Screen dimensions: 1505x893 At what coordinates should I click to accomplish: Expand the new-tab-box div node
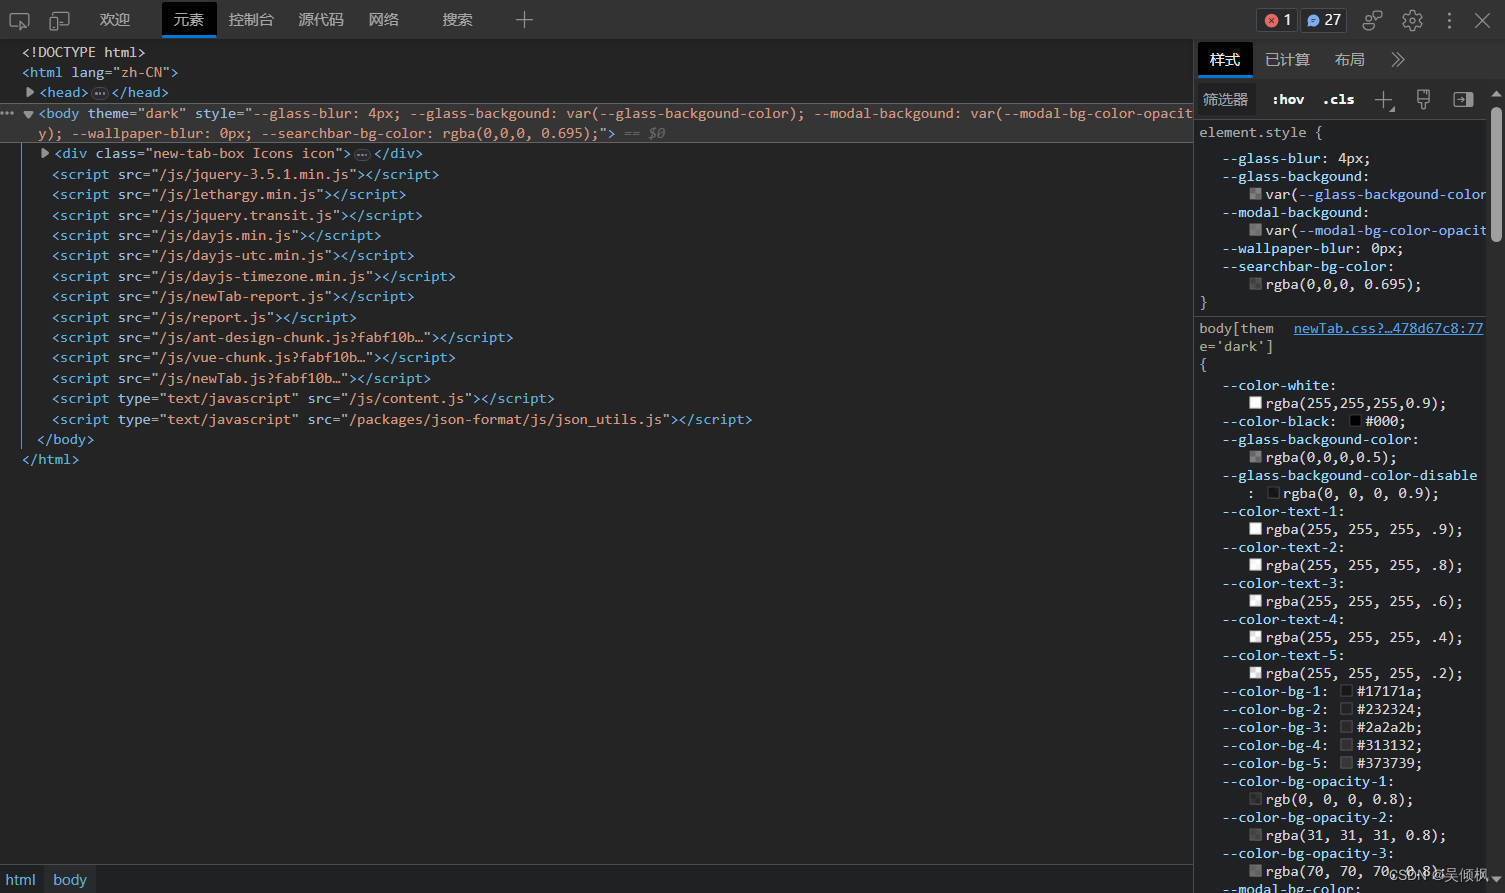45,153
